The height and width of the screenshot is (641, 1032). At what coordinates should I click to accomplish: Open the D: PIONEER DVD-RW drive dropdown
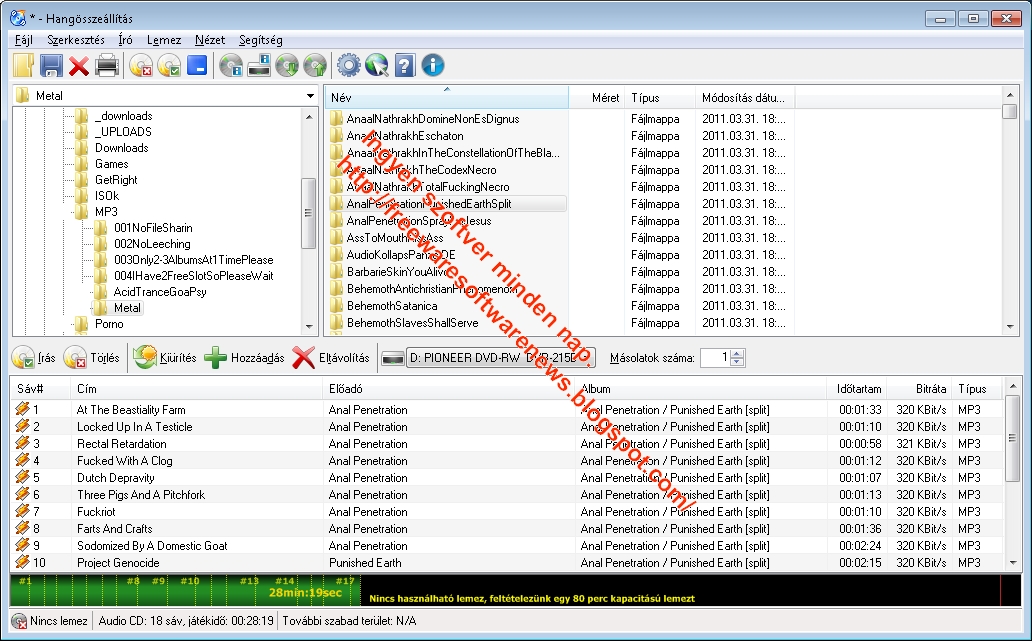tap(500, 358)
